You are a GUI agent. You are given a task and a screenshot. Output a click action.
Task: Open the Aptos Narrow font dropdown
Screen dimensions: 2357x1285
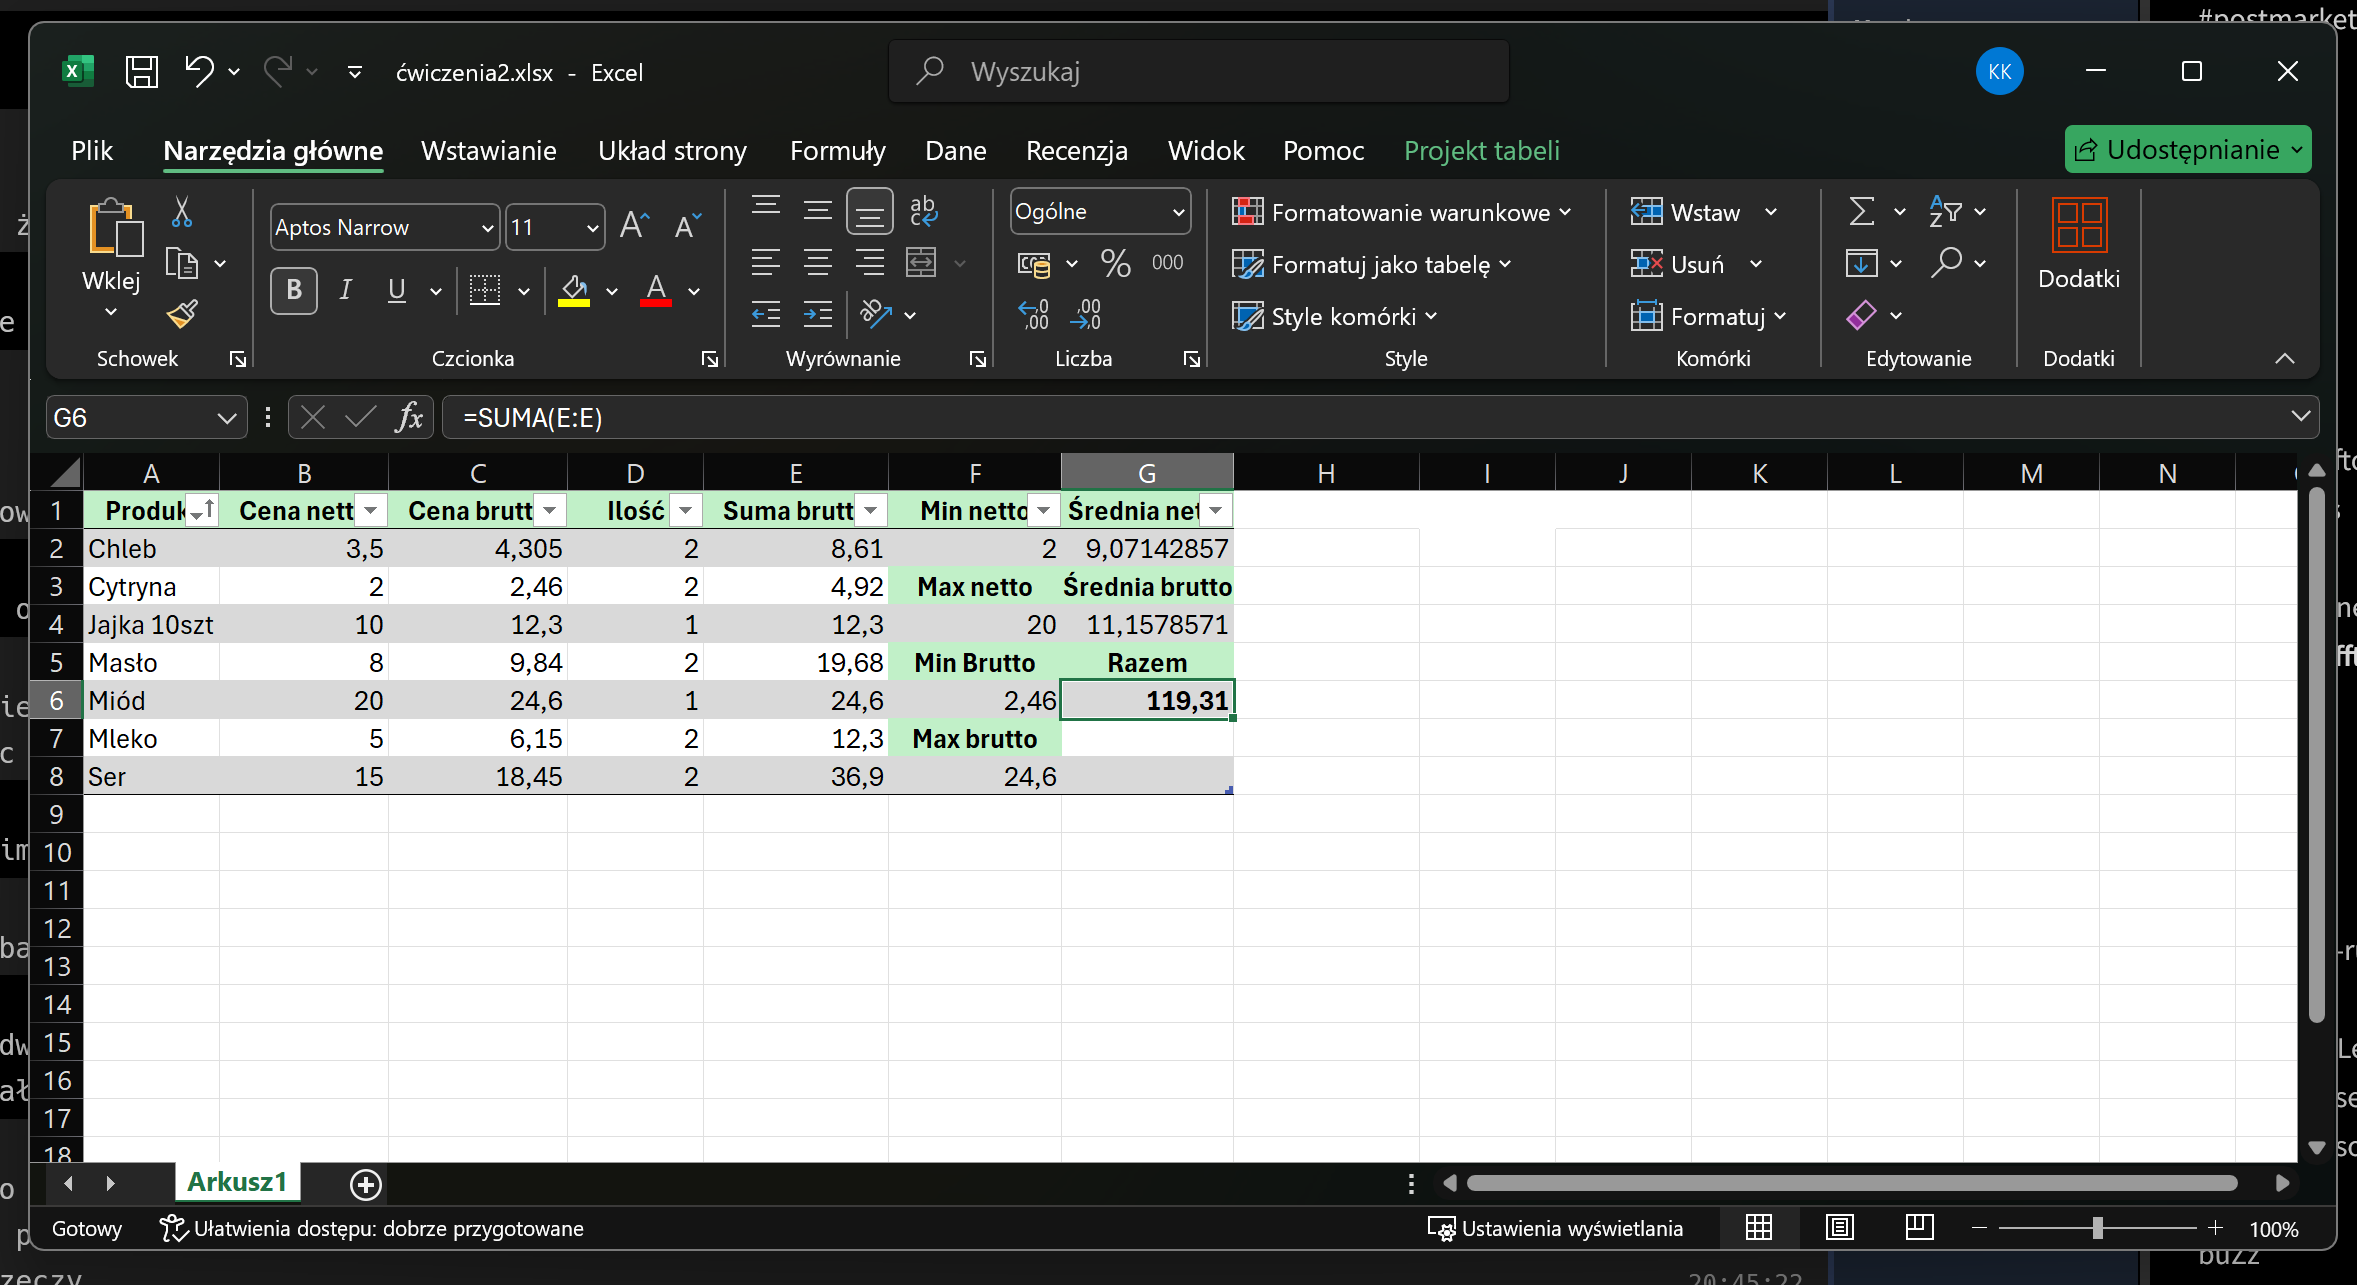pyautogui.click(x=487, y=228)
